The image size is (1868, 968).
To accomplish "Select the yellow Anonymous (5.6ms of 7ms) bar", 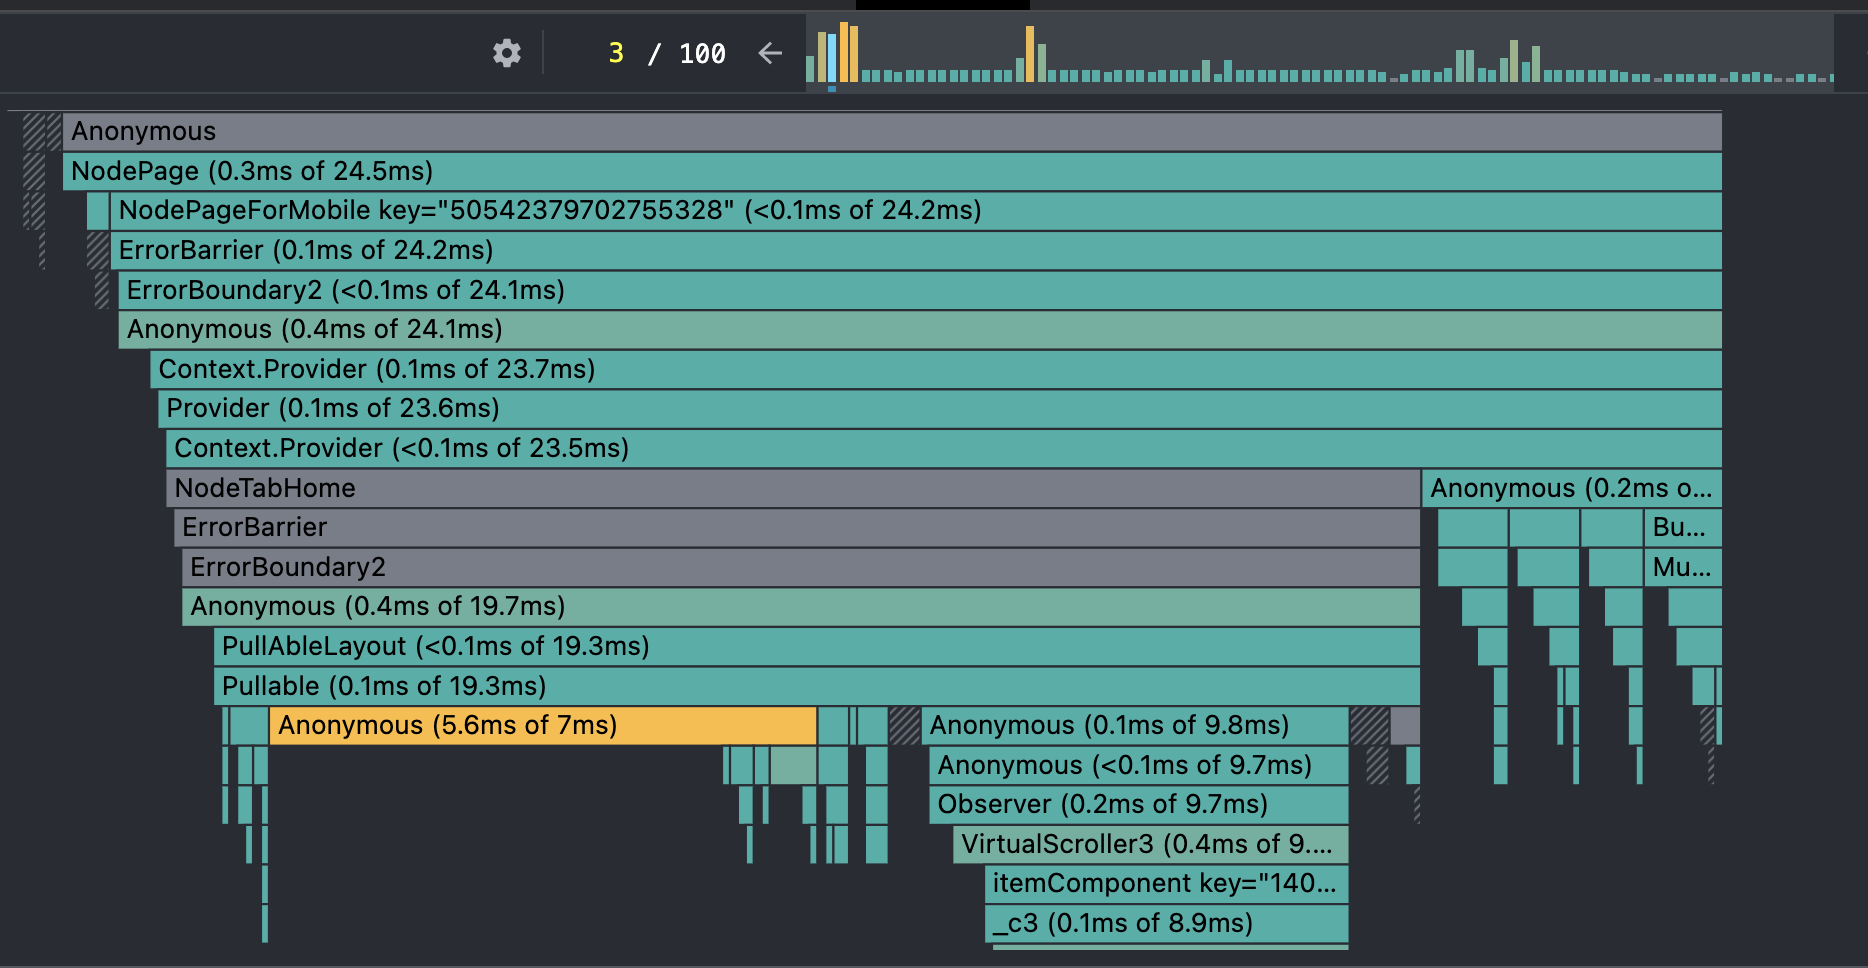I will [x=543, y=726].
